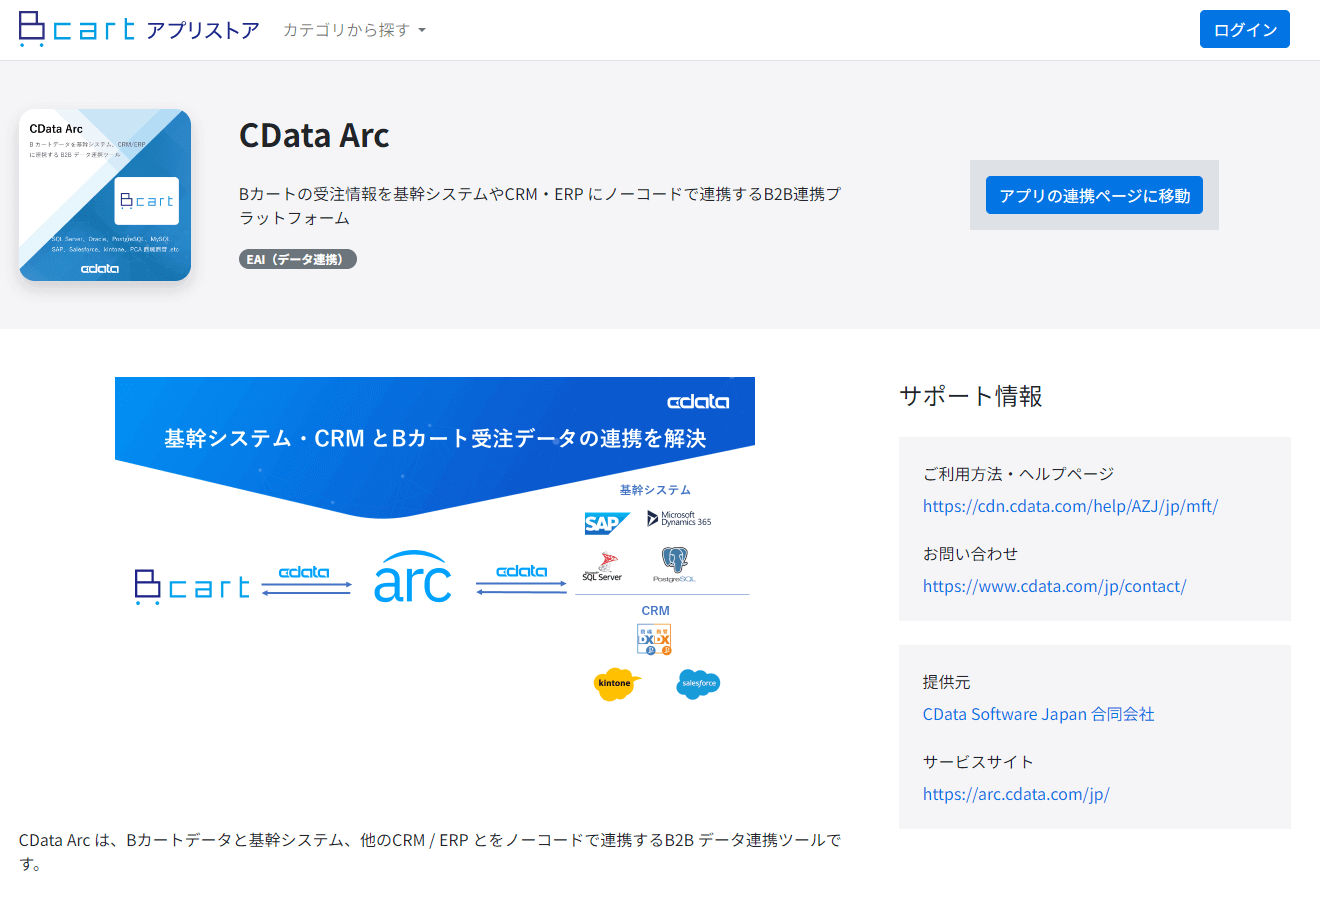Click the Bcart logo in the diagram
Image resolution: width=1320 pixels, height=898 pixels.
click(x=192, y=586)
